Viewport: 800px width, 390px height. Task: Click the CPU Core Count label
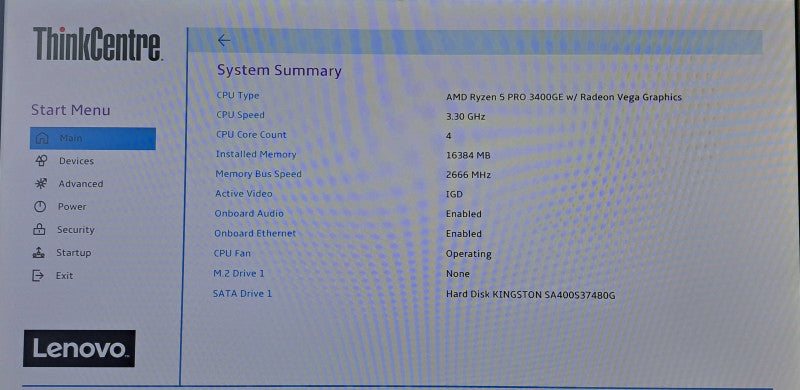[251, 135]
